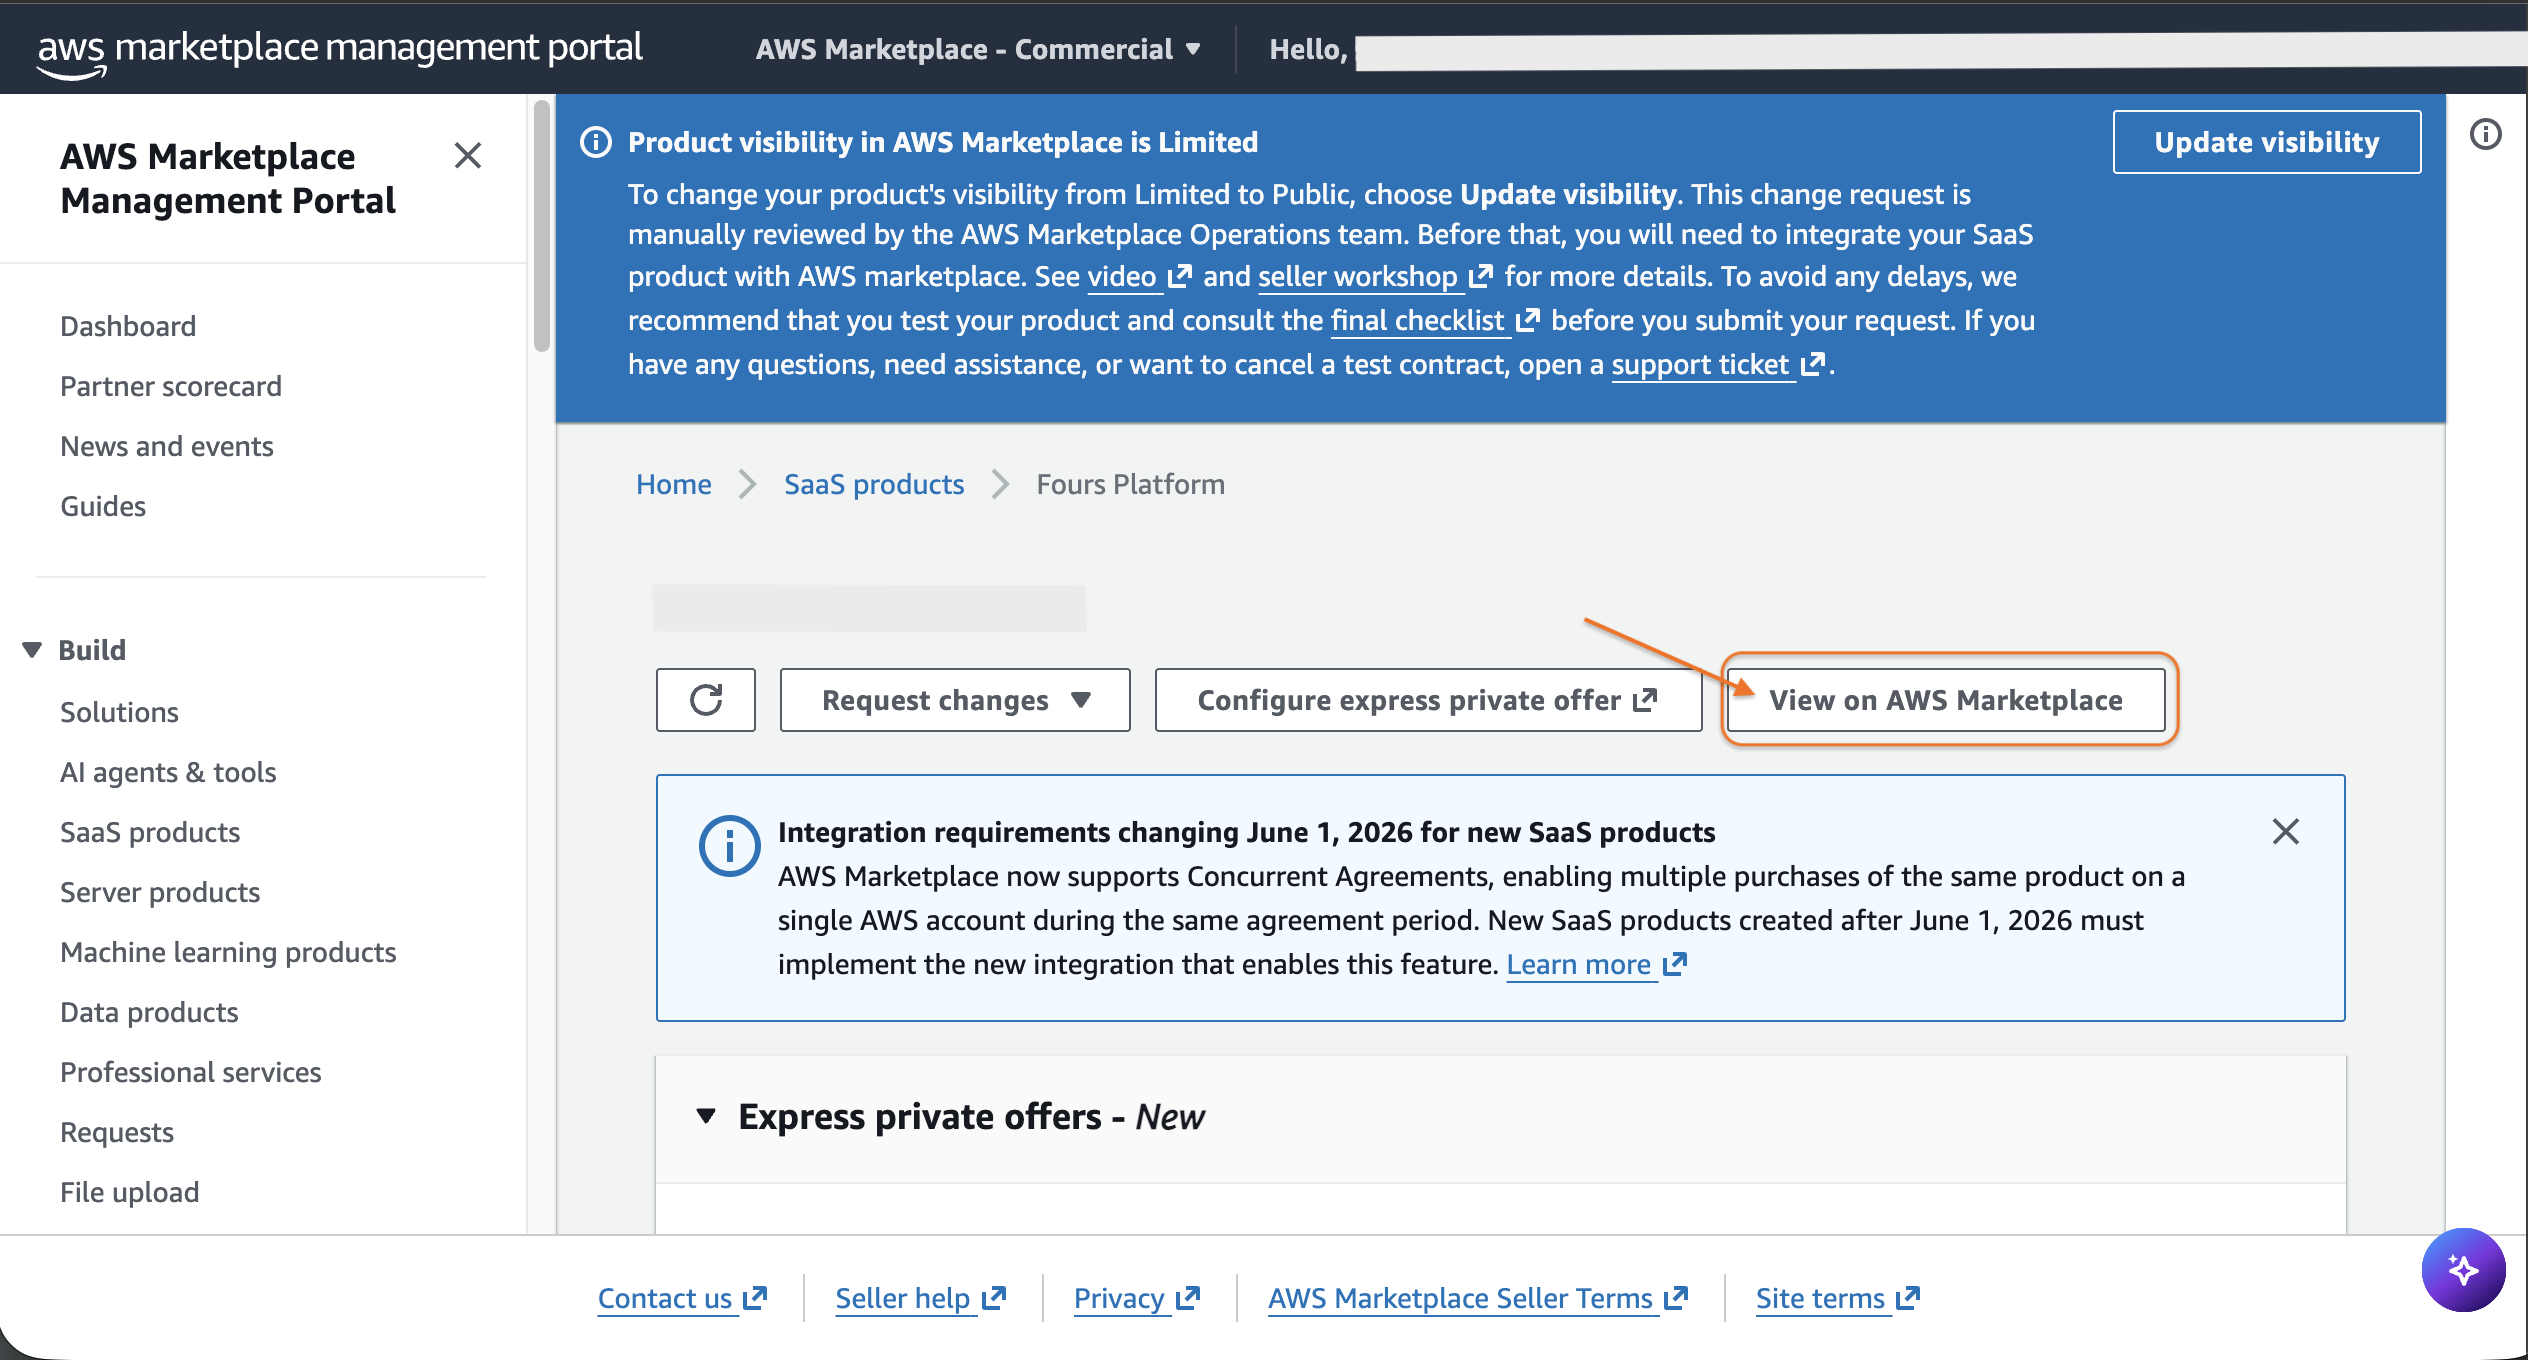Open the final checklist link
The width and height of the screenshot is (2528, 1360).
click(1418, 320)
